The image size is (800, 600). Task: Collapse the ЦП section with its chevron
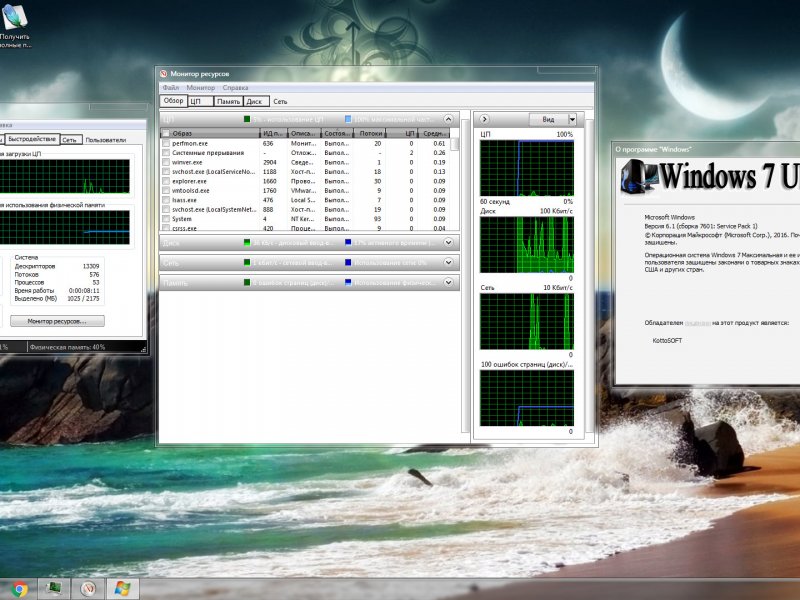(x=448, y=119)
